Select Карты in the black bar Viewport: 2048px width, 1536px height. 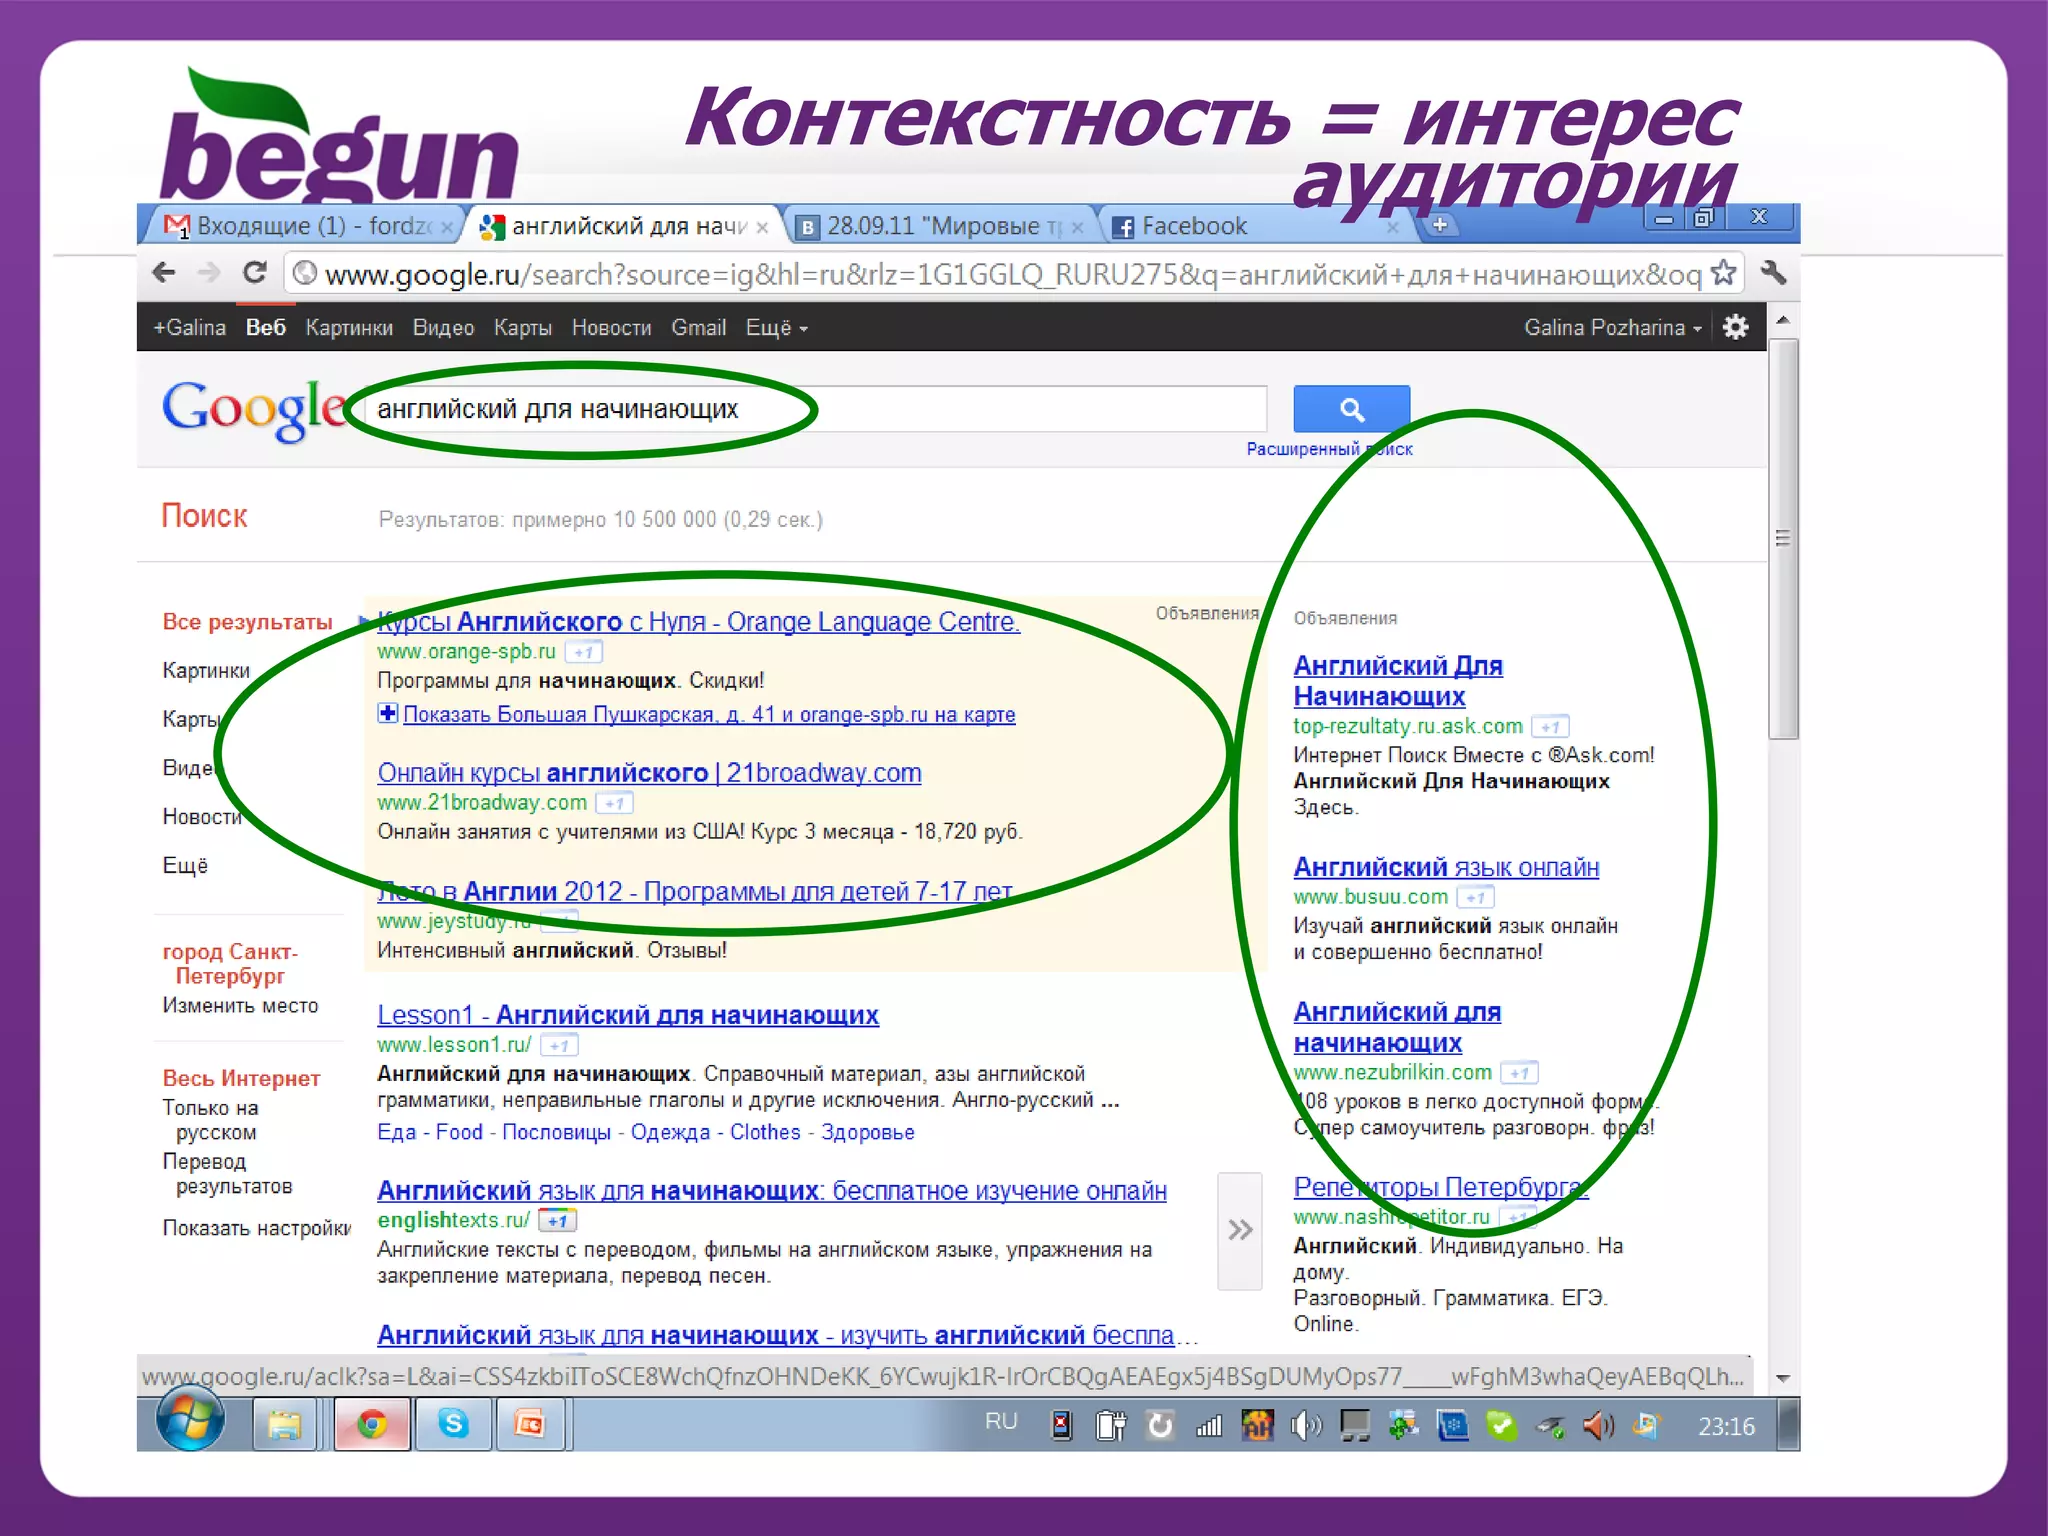pyautogui.click(x=522, y=327)
